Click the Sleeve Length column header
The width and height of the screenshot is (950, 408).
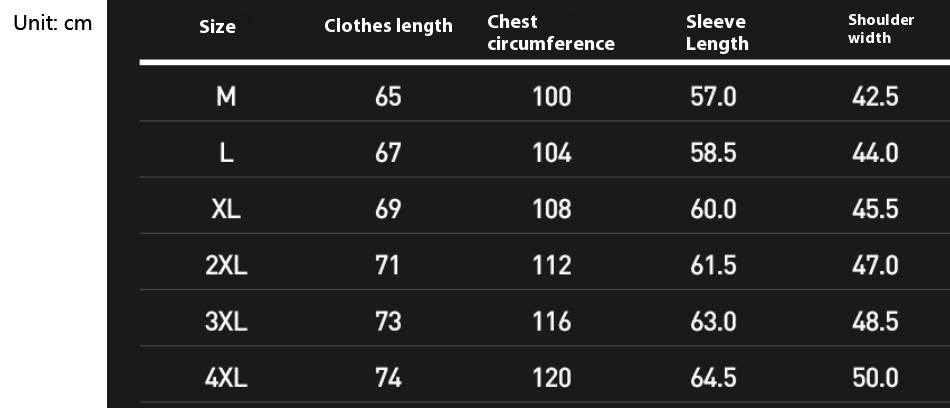pyautogui.click(x=717, y=33)
